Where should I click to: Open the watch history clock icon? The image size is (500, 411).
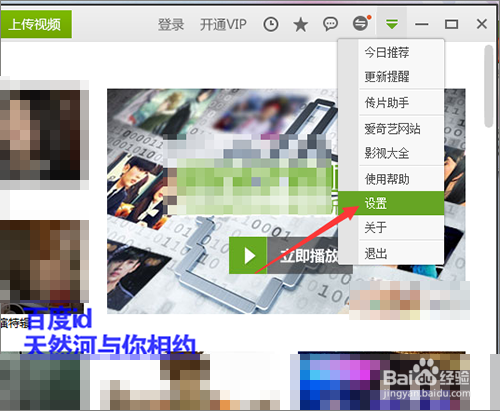pyautogui.click(x=271, y=25)
